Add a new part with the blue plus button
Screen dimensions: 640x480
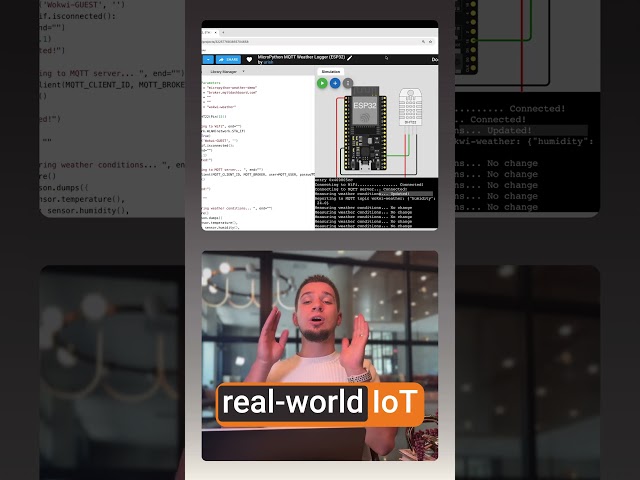click(x=335, y=83)
